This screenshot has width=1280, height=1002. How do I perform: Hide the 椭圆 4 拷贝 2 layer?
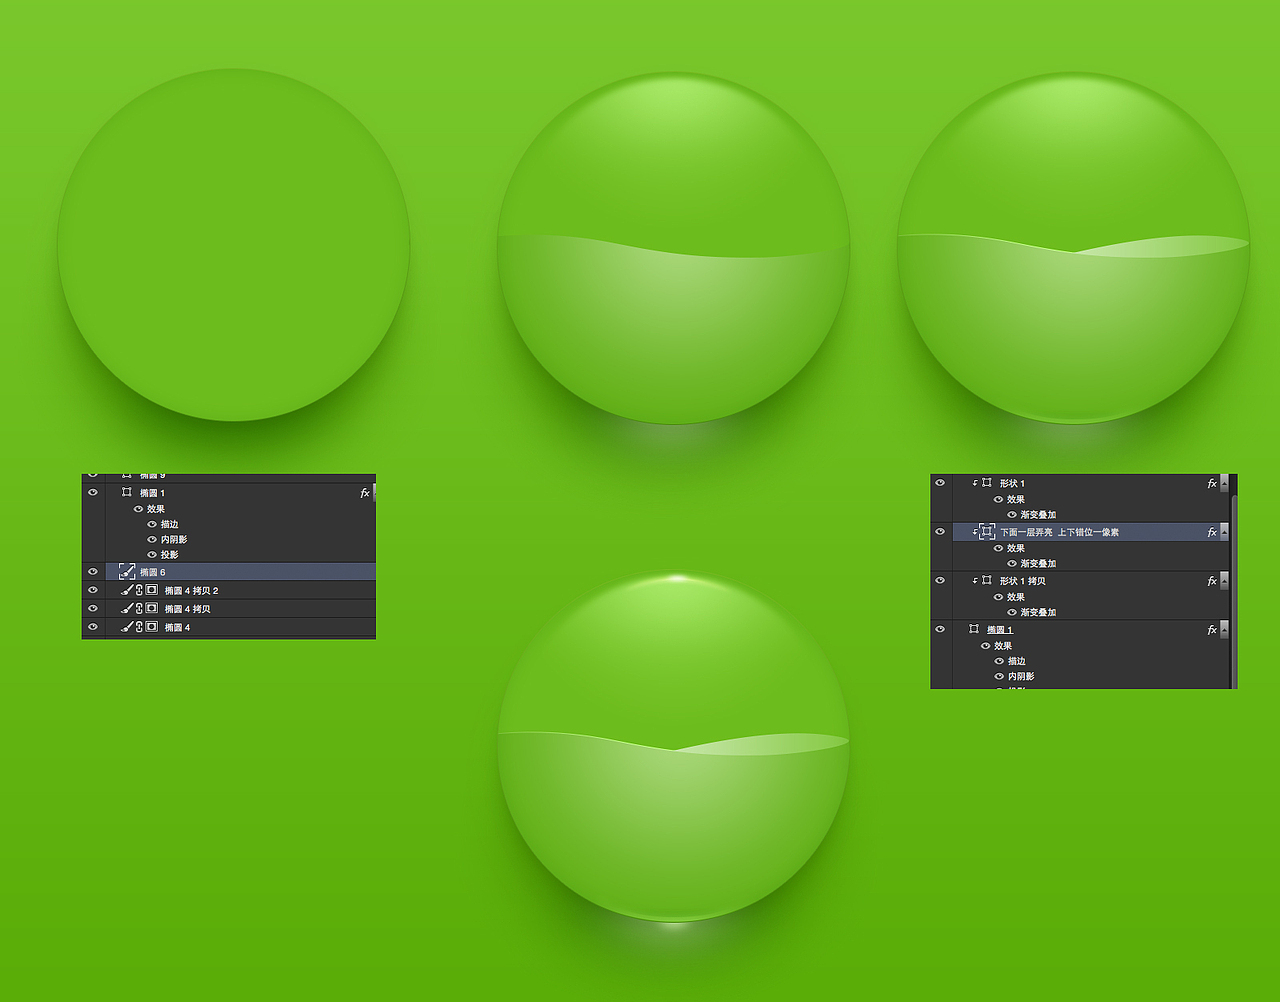(x=93, y=590)
